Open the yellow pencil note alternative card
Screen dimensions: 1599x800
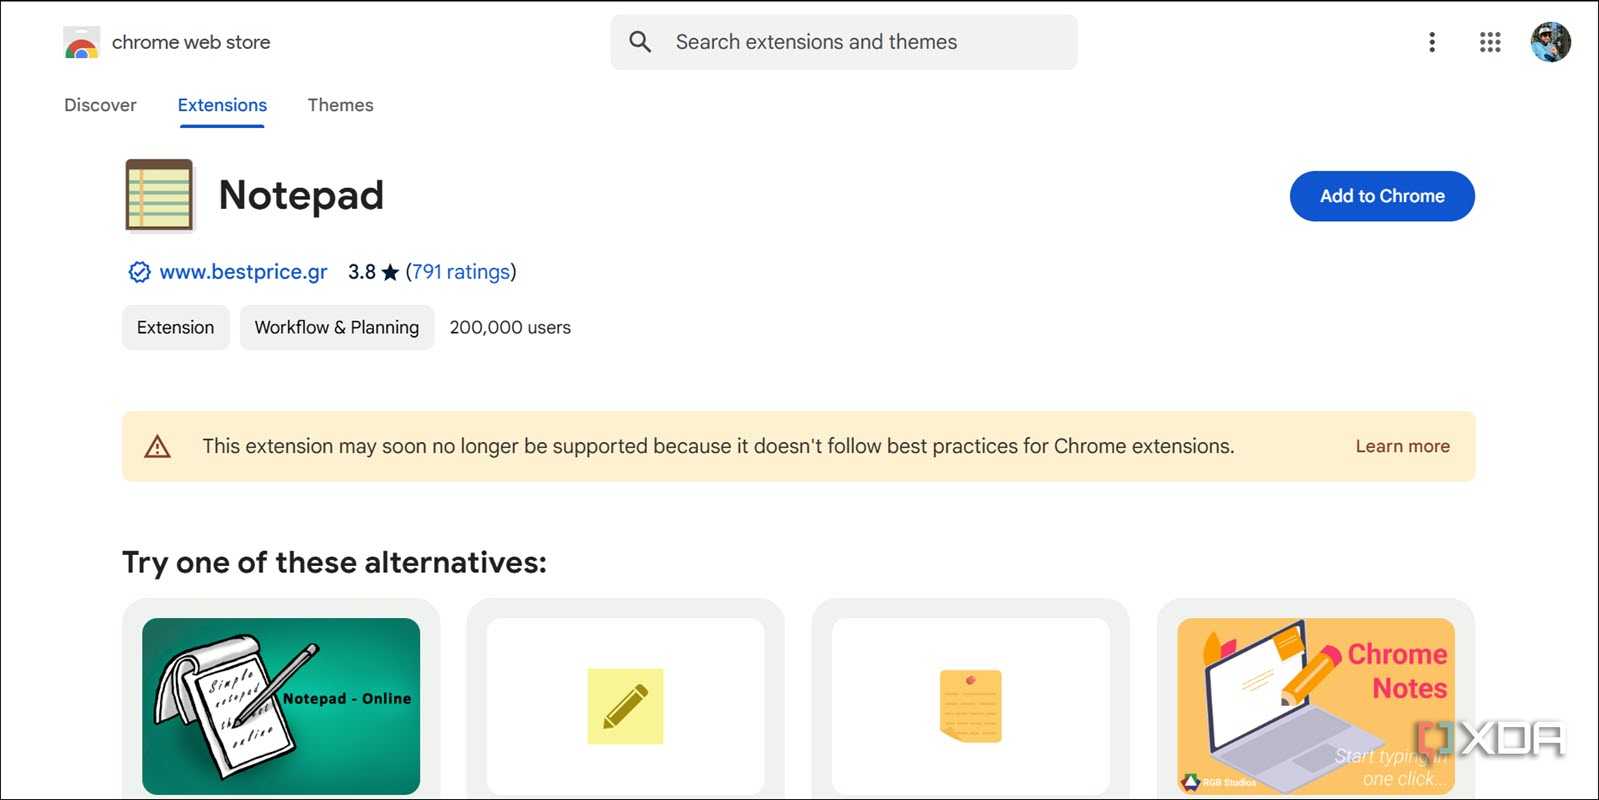click(625, 700)
